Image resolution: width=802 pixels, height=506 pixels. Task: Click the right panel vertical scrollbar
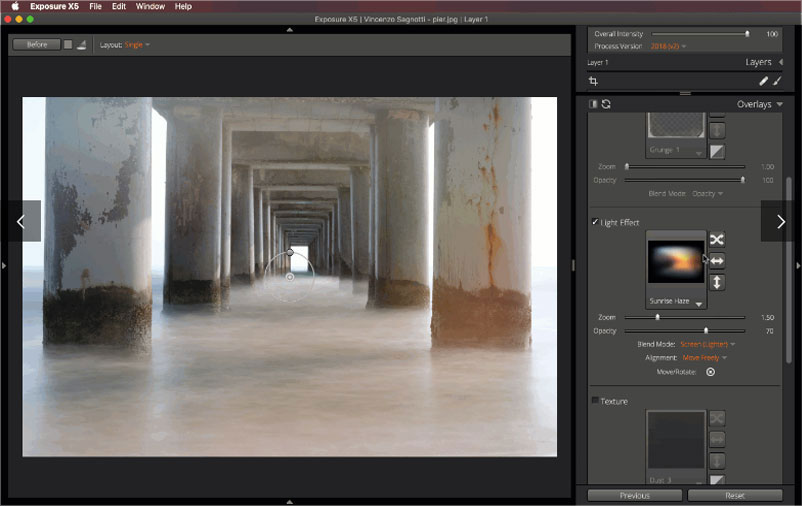789,271
